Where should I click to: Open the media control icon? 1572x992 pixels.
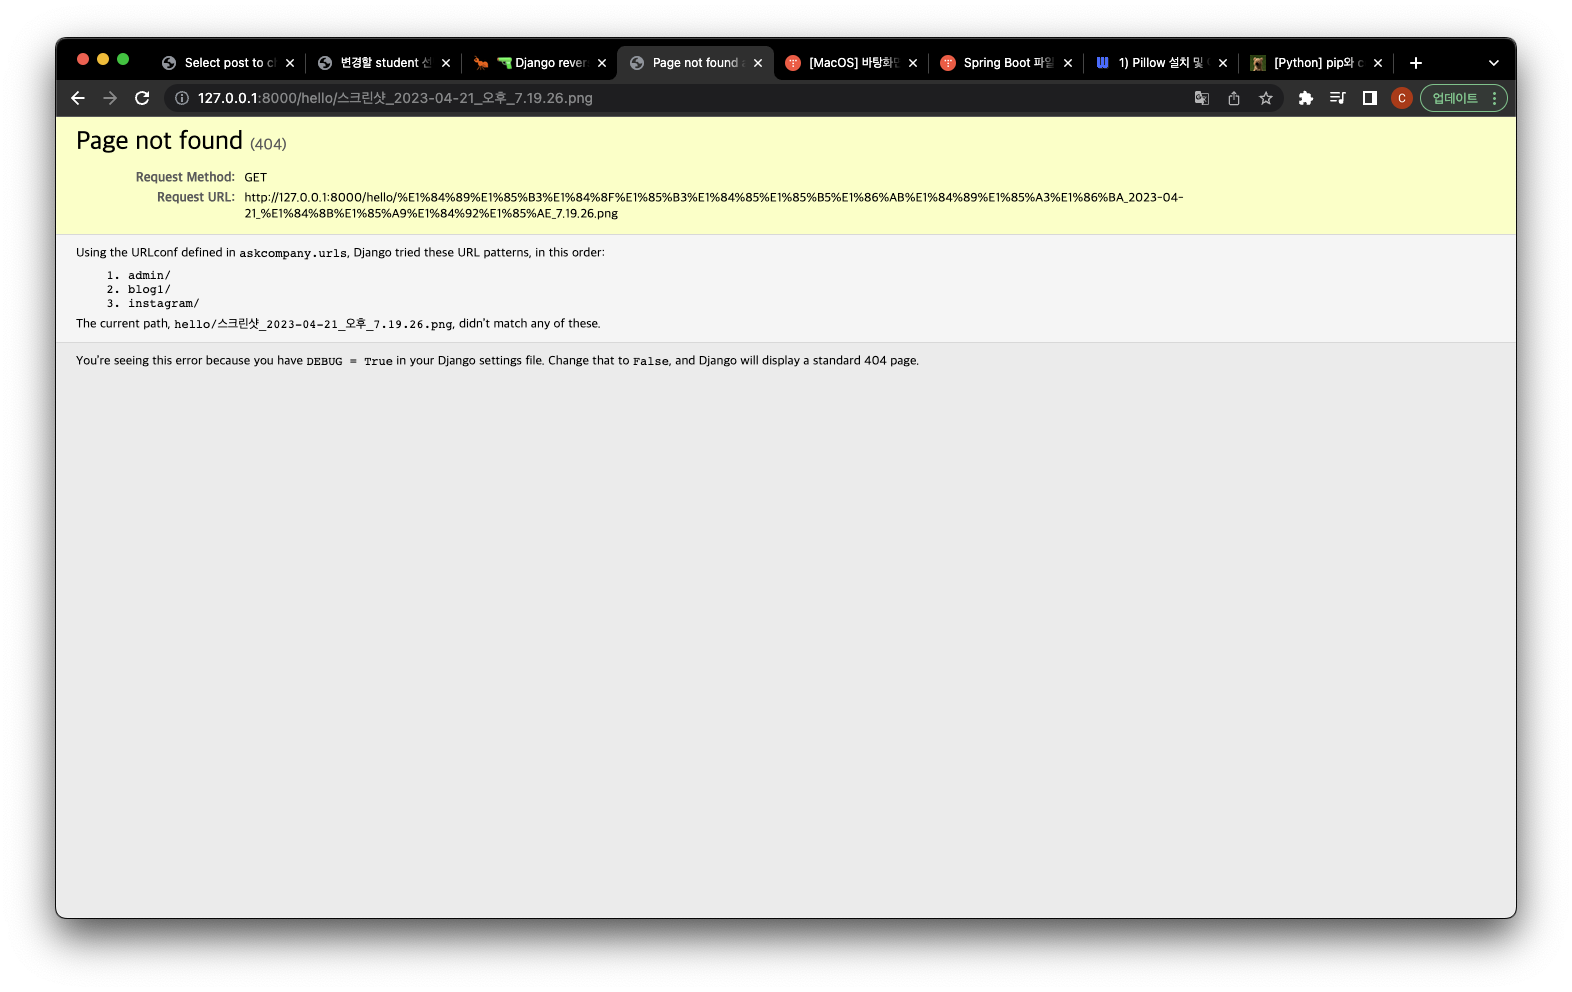pyautogui.click(x=1337, y=98)
